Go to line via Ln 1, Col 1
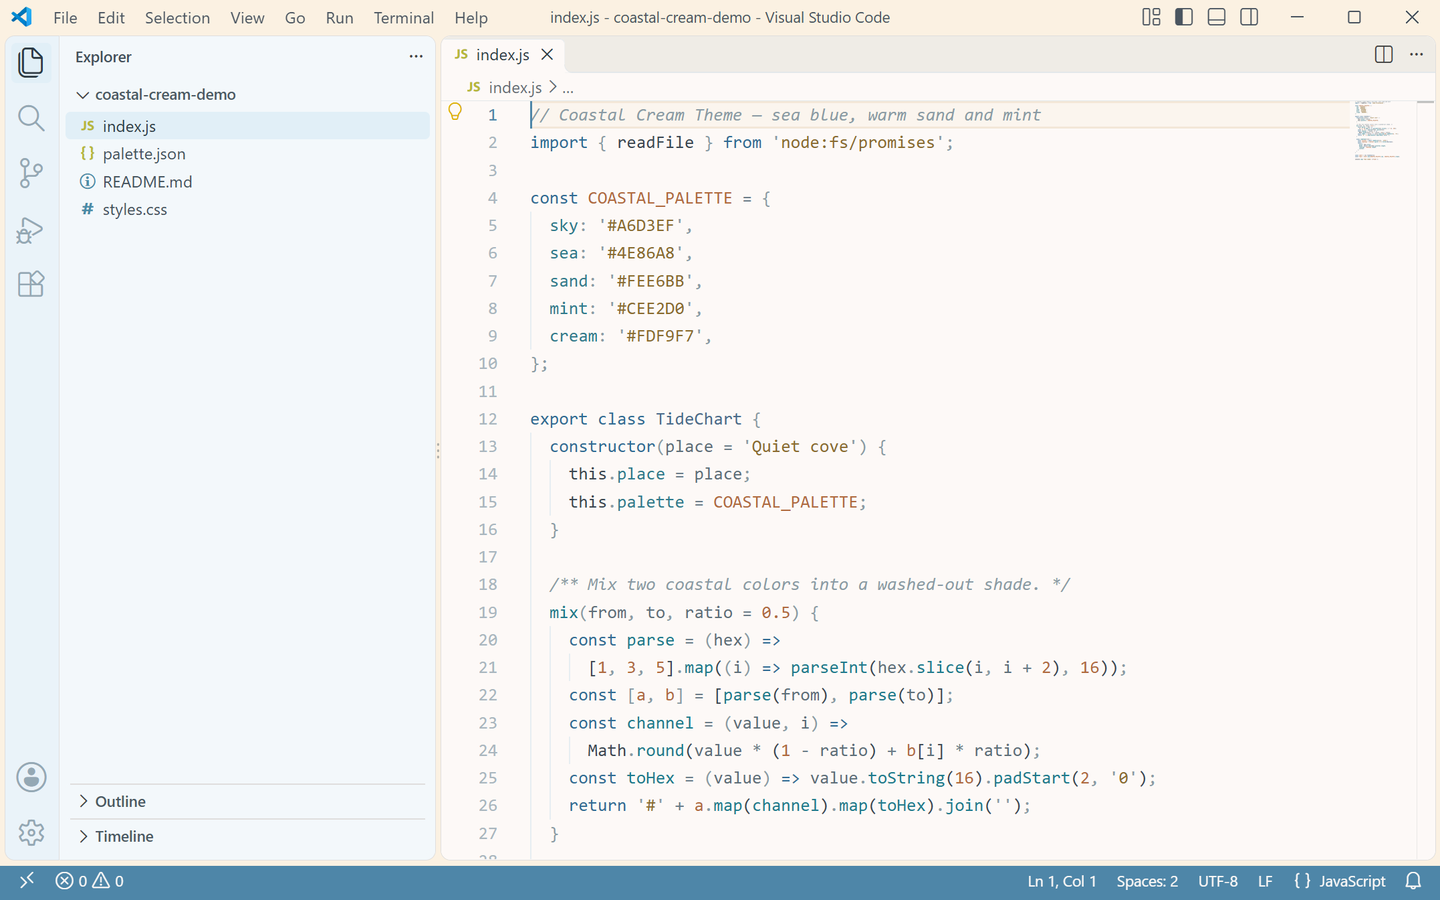1440x900 pixels. (x=1062, y=881)
